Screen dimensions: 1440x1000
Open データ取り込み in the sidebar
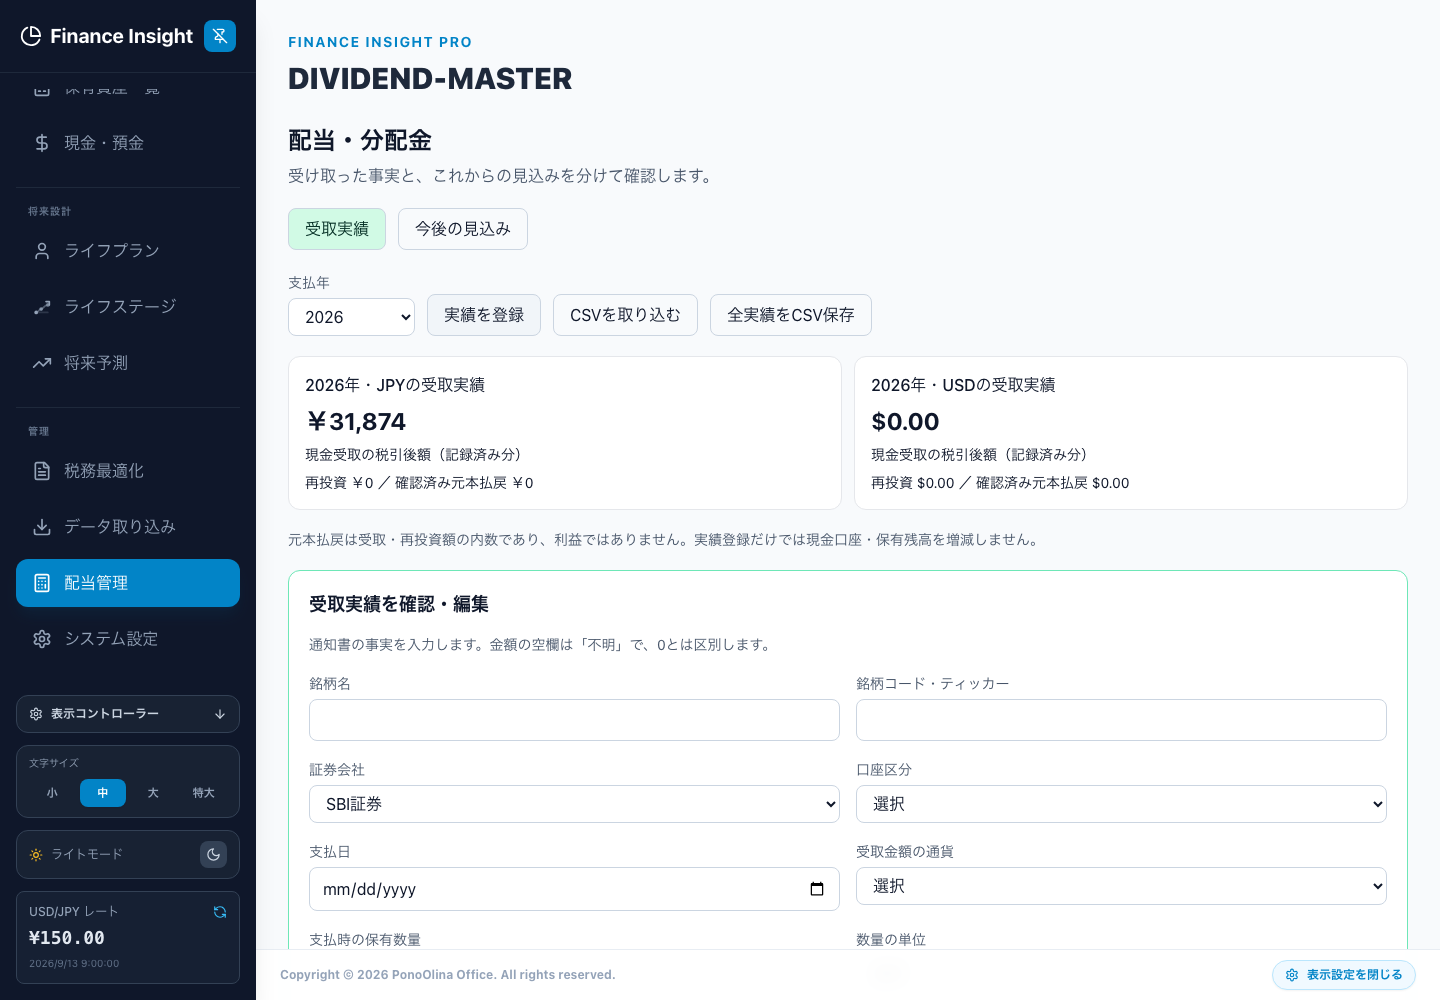point(128,527)
